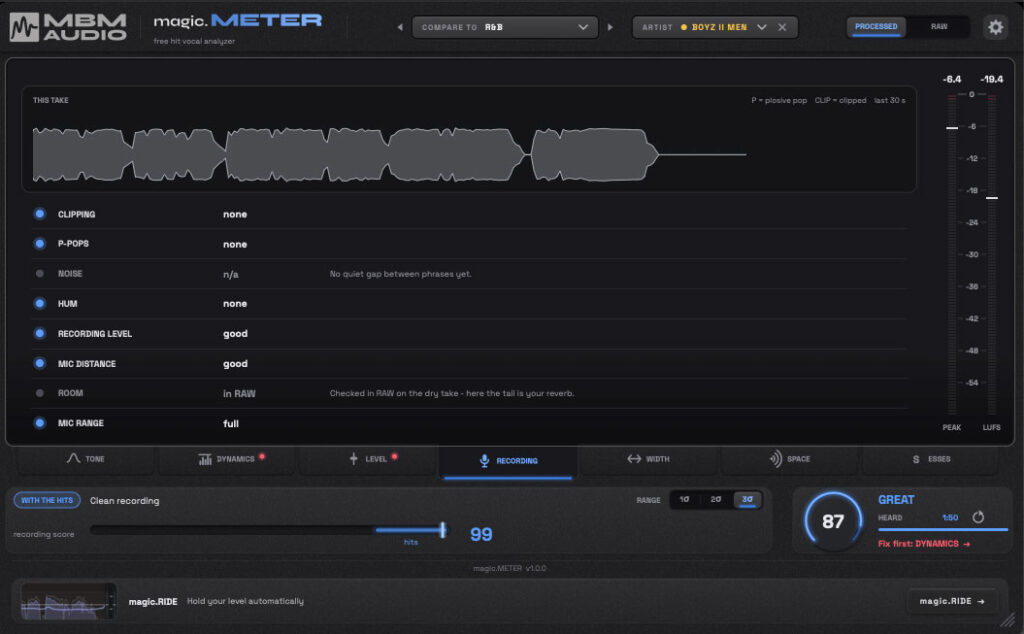This screenshot has height=634, width=1024.
Task: Click the Mic Range indicator dot
Action: (40, 423)
